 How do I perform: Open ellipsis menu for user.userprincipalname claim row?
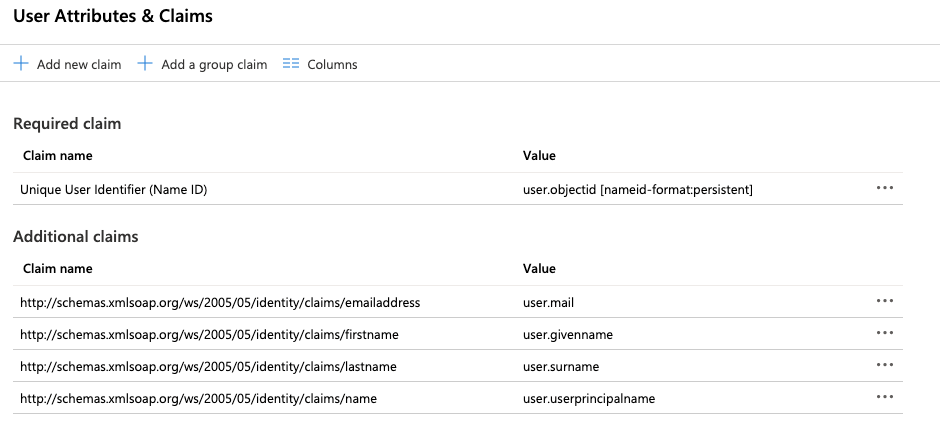(884, 397)
